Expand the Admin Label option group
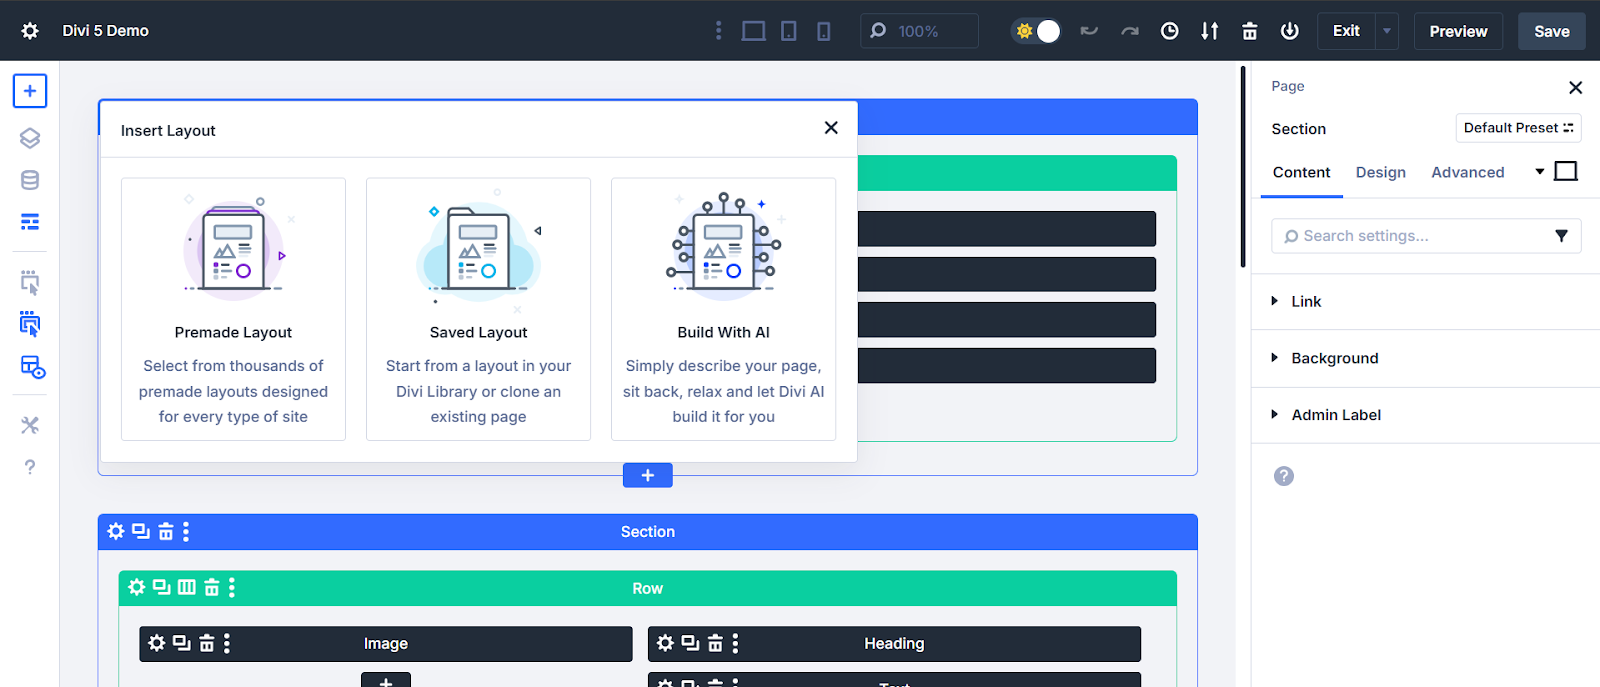Image resolution: width=1600 pixels, height=687 pixels. [x=1426, y=415]
